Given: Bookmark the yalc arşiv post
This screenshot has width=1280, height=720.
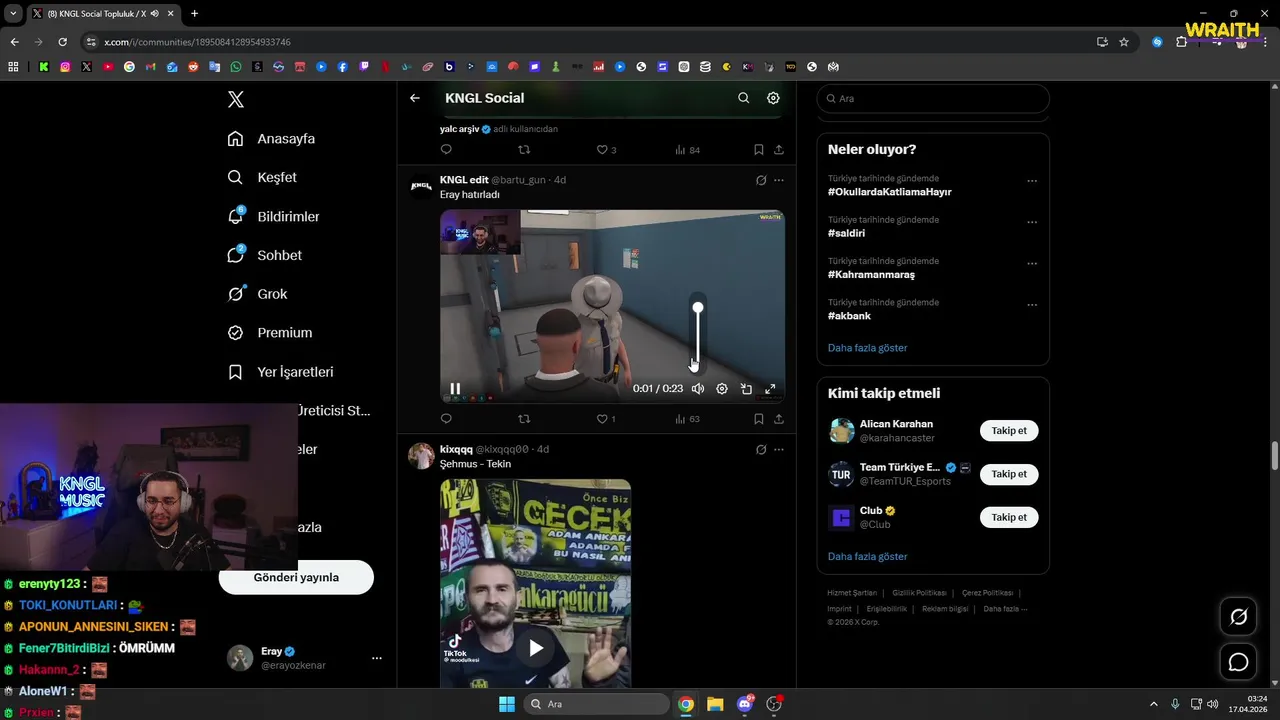Looking at the screenshot, I should 759,150.
